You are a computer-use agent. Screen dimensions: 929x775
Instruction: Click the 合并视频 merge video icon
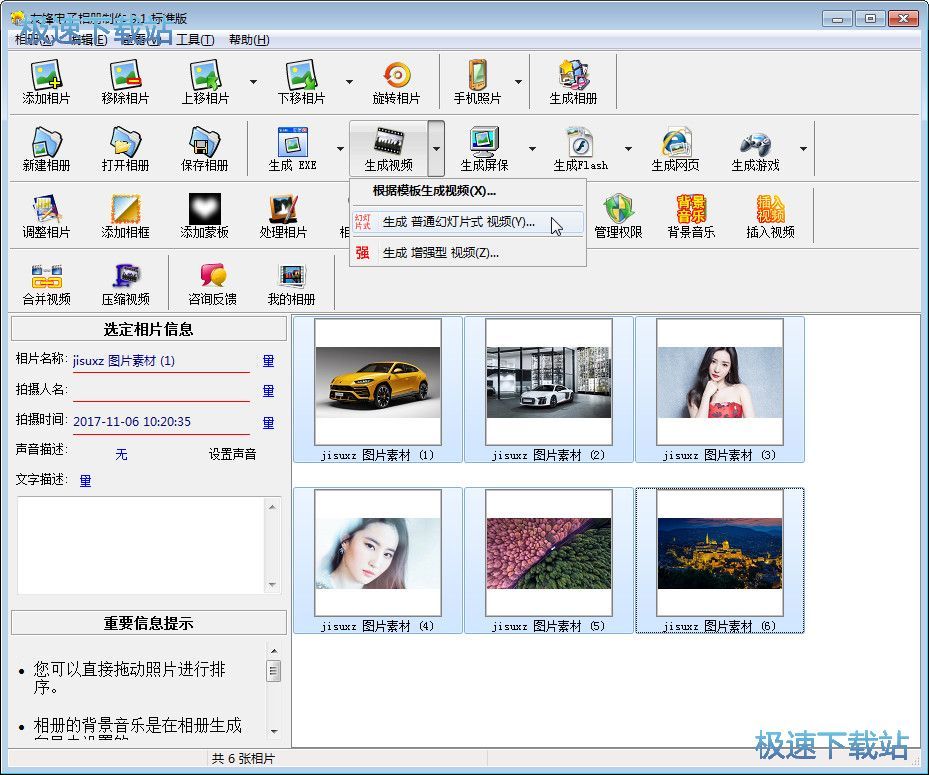point(46,283)
